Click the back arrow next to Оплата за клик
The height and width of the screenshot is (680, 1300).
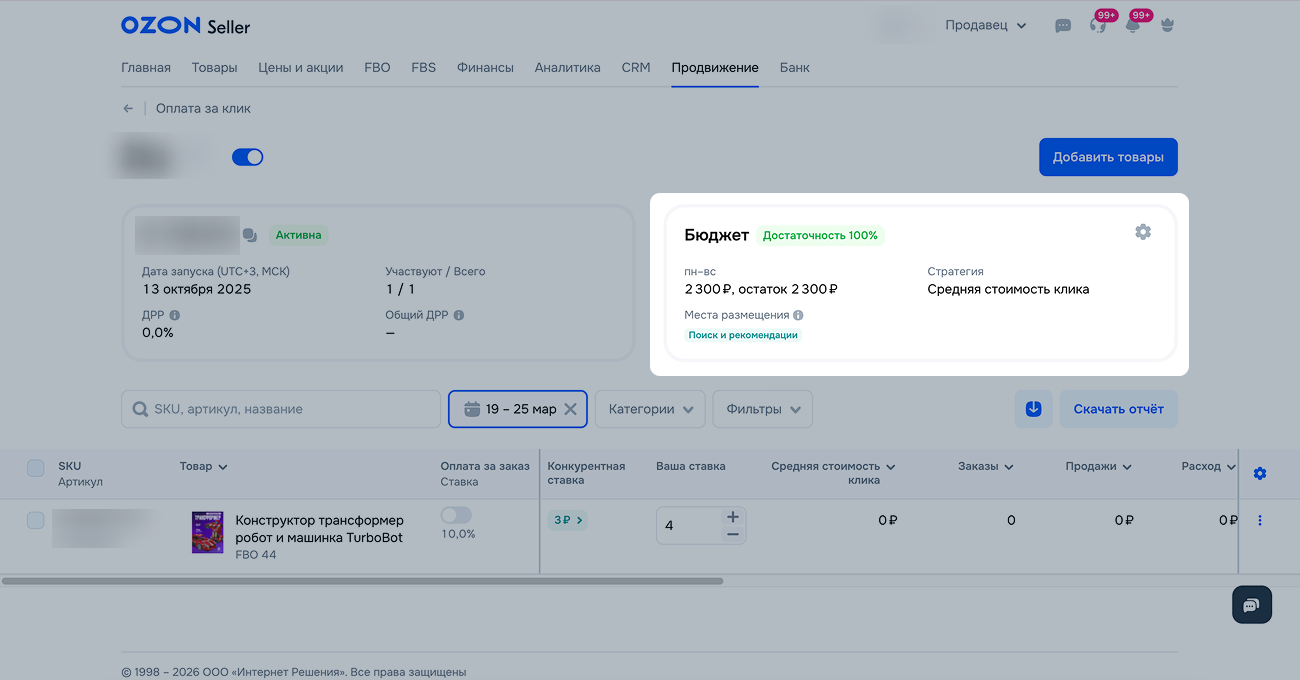(x=128, y=109)
